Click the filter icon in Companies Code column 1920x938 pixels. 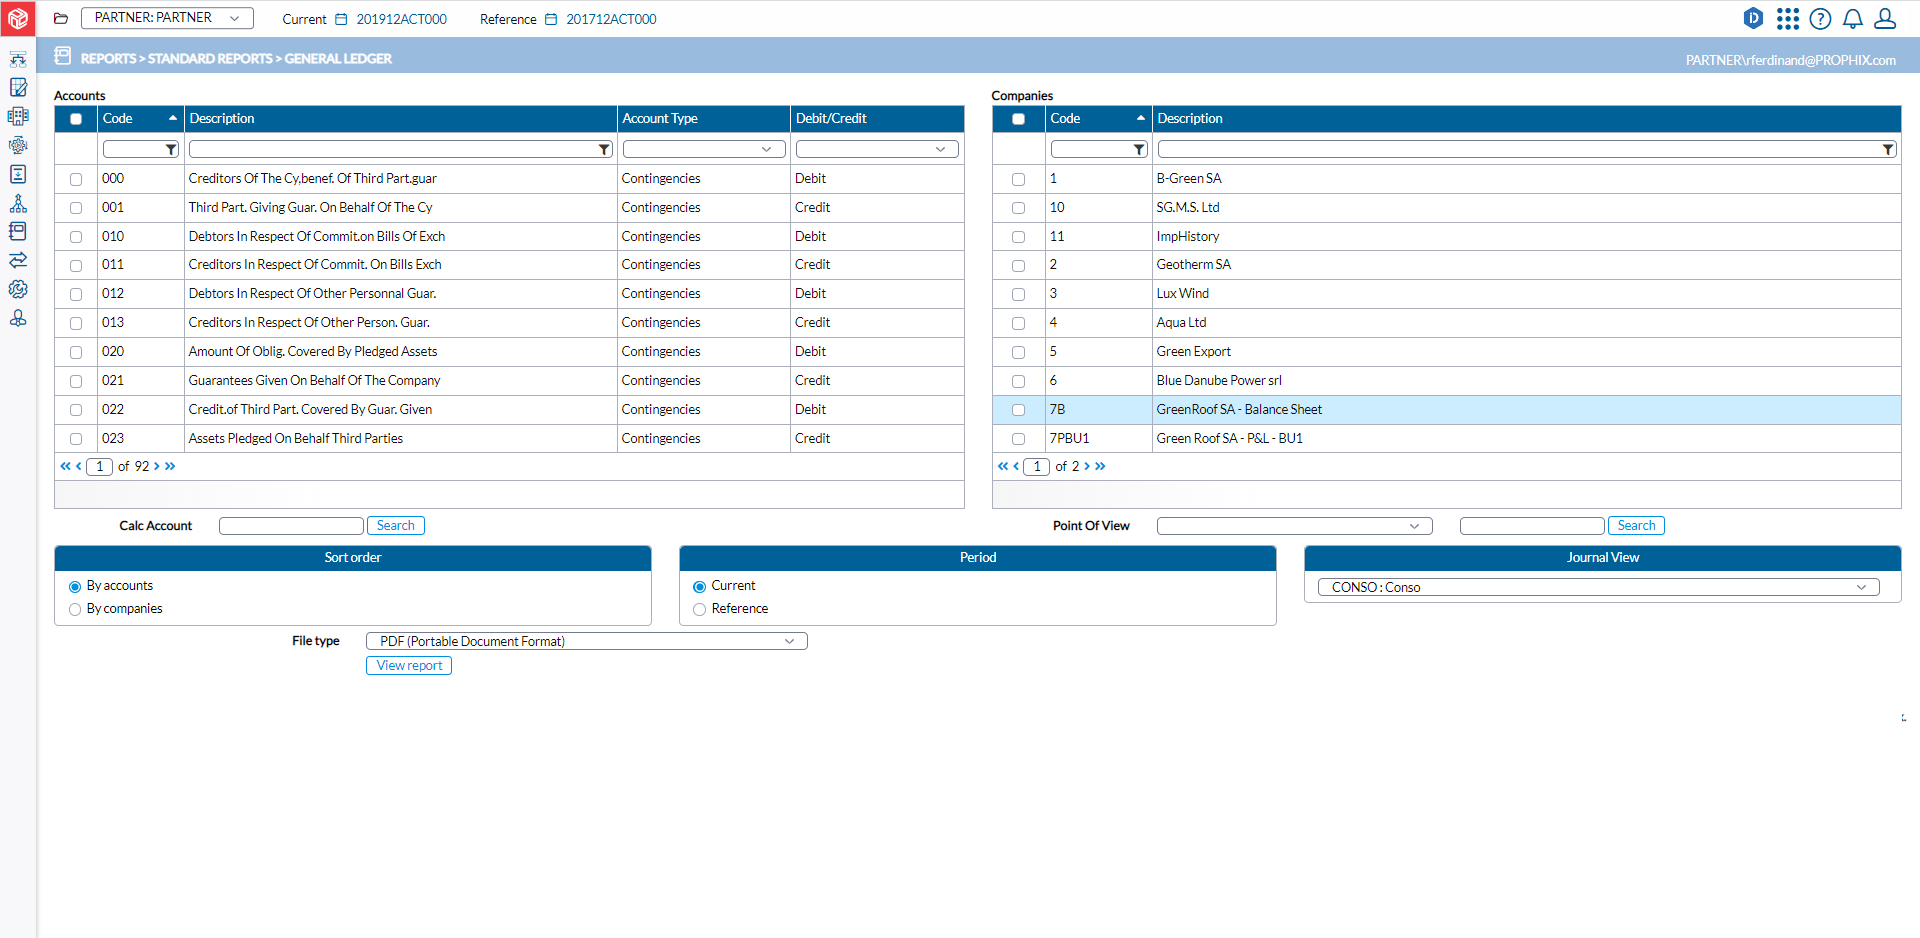coord(1138,150)
